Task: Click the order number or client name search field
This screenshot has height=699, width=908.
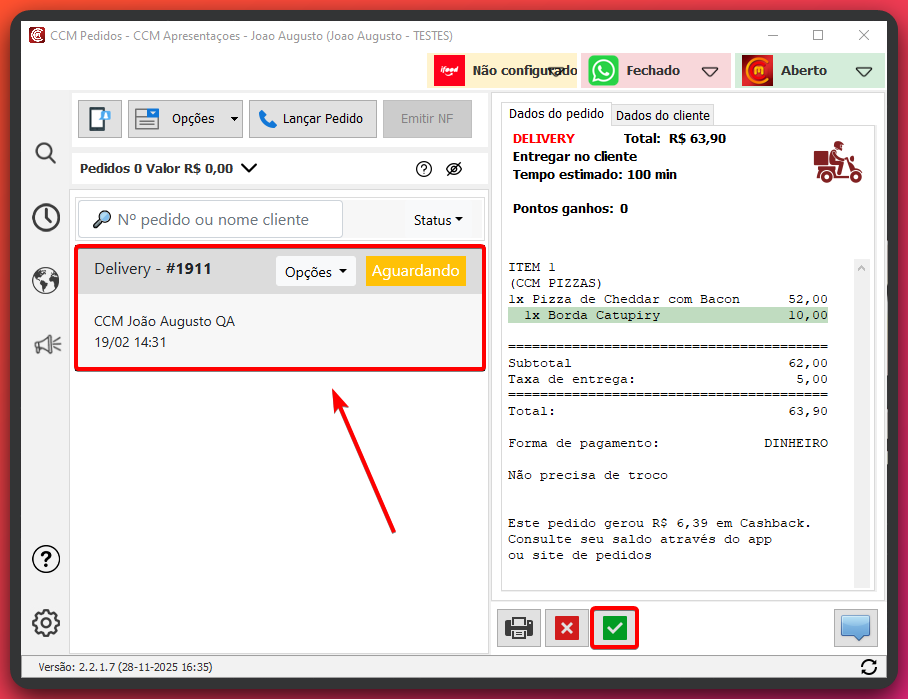Action: (211, 220)
